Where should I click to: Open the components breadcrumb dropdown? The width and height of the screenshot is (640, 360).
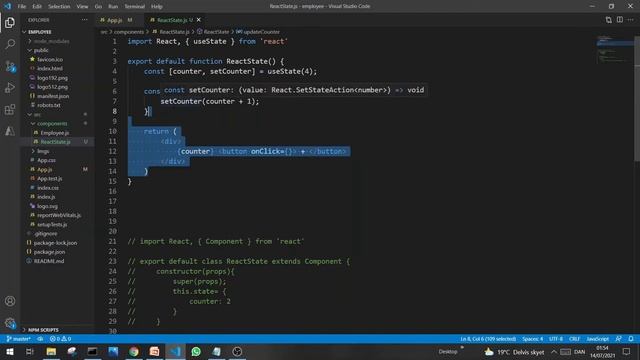[x=129, y=32]
